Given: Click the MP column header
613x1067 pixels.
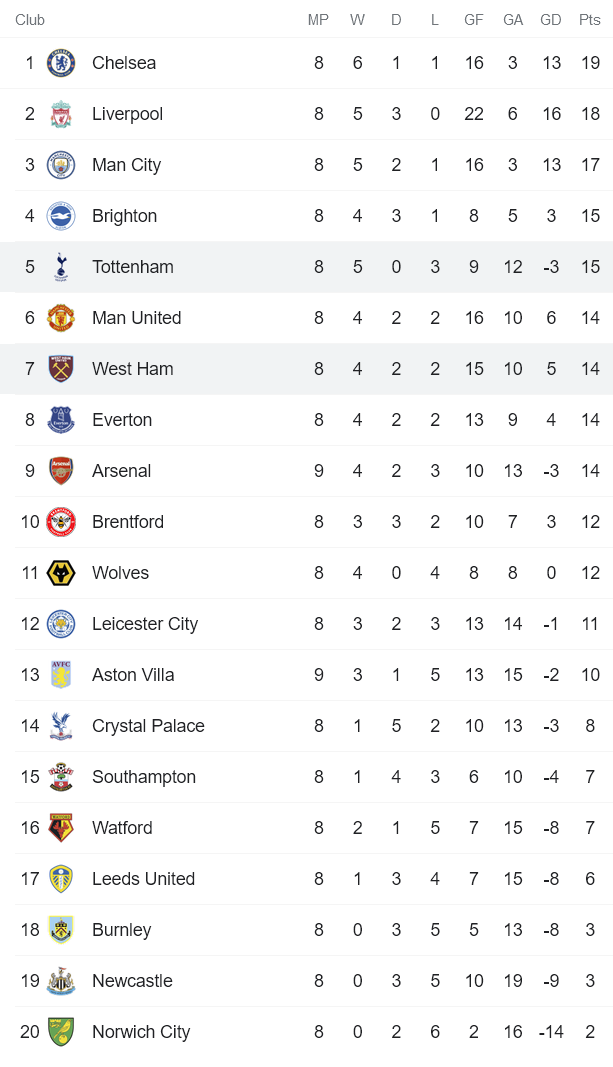Looking at the screenshot, I should pyautogui.click(x=318, y=20).
